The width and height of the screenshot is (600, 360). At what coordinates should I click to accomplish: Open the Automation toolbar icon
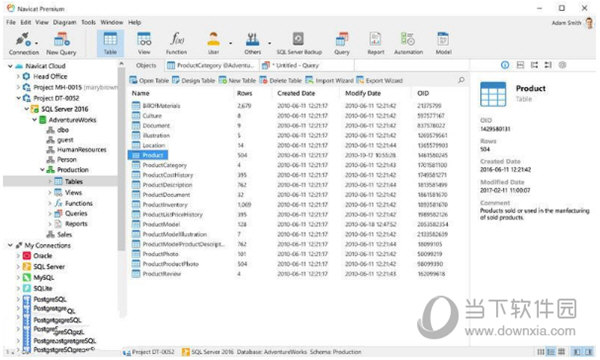(x=408, y=44)
